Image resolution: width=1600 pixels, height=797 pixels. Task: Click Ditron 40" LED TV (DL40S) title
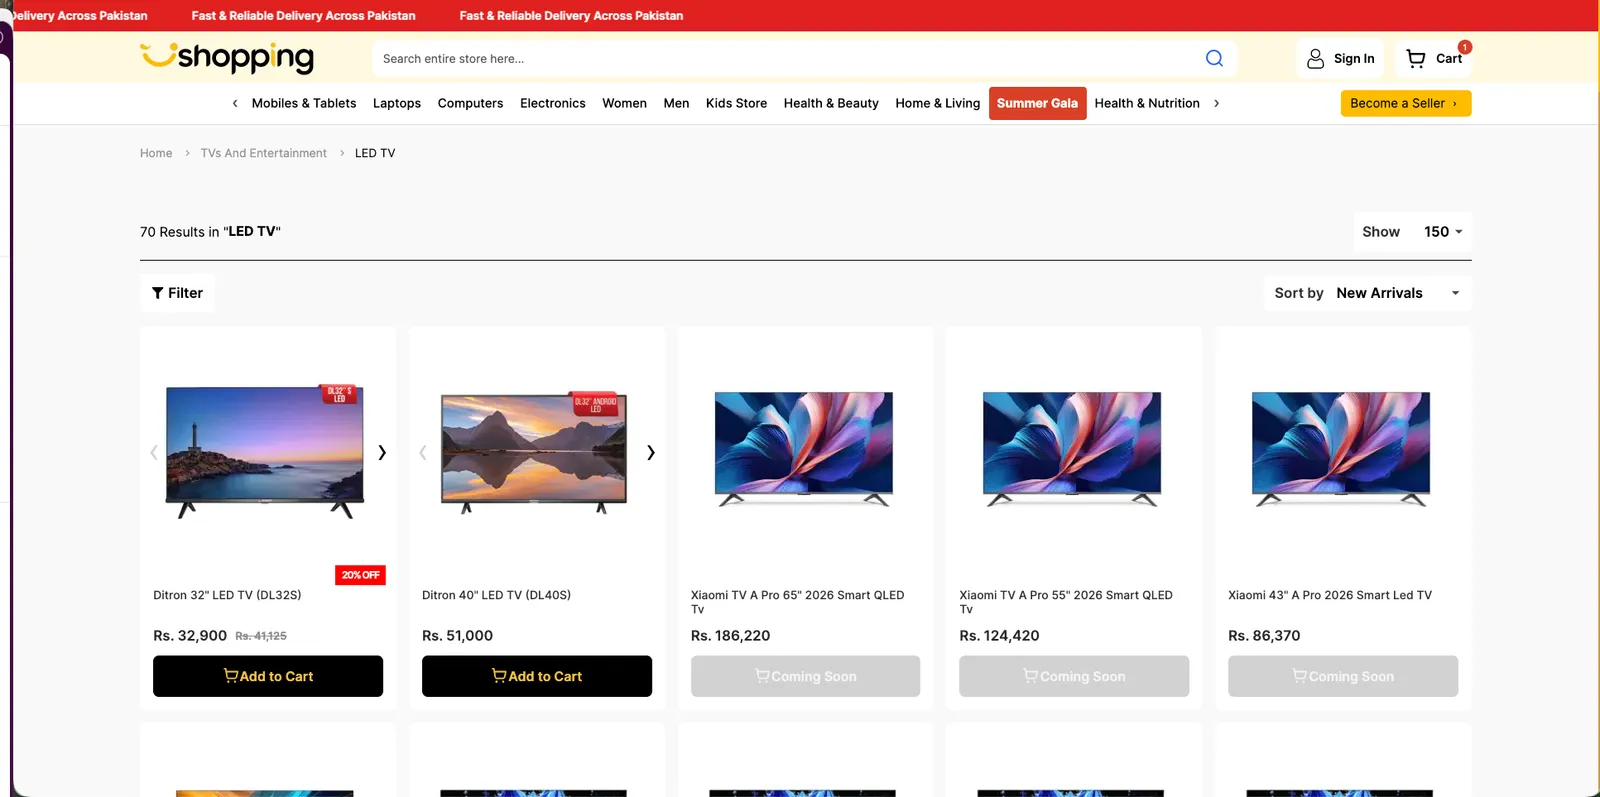pos(496,595)
